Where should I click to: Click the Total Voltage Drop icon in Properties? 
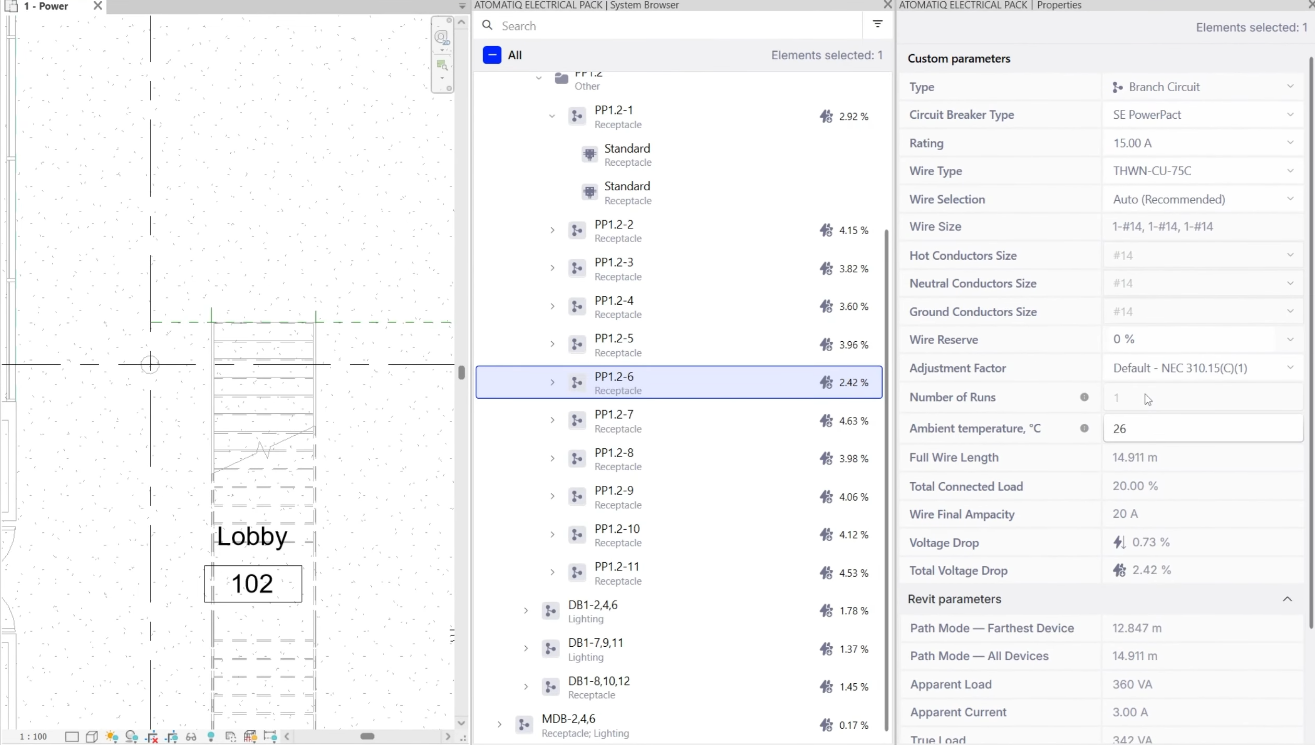1120,570
